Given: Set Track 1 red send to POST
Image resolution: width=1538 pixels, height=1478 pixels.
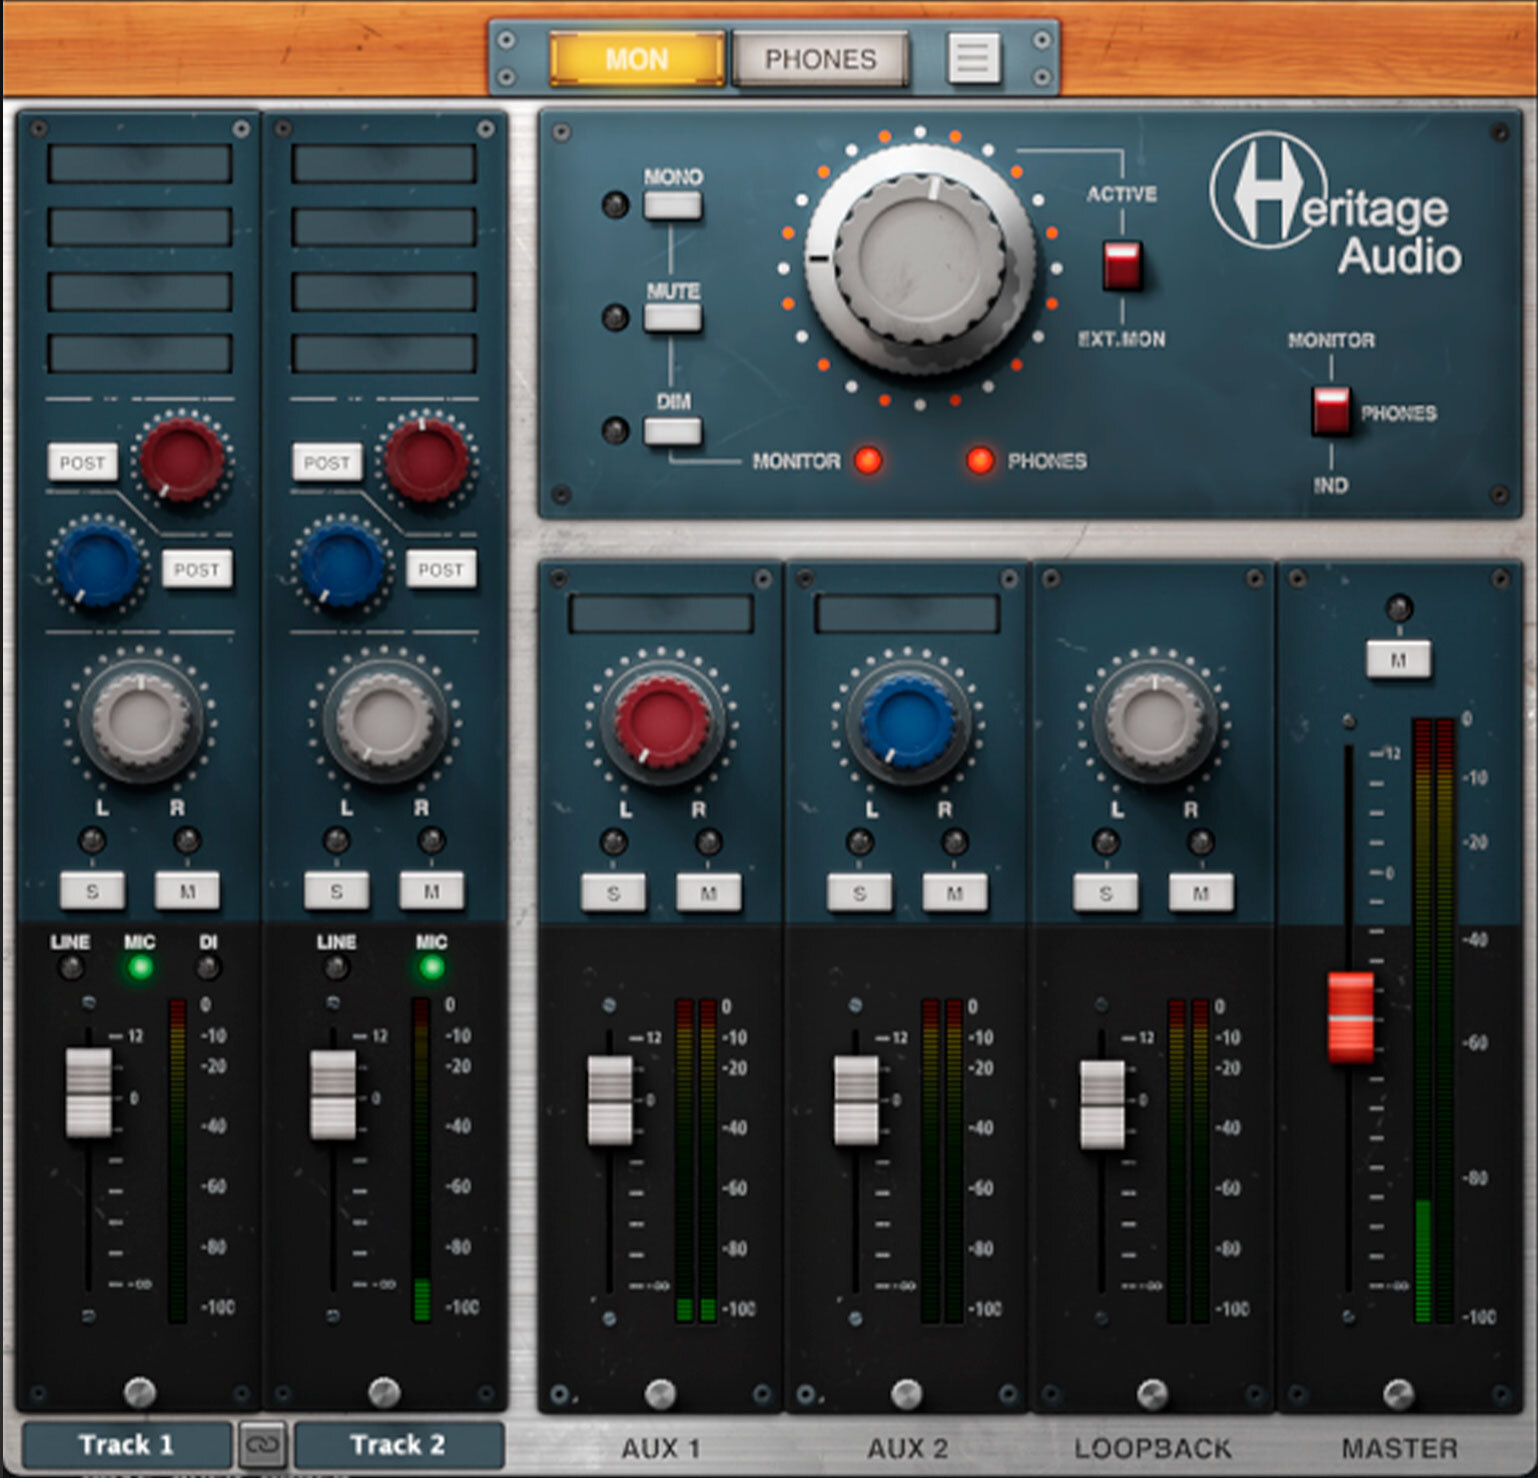Looking at the screenshot, I should (82, 462).
